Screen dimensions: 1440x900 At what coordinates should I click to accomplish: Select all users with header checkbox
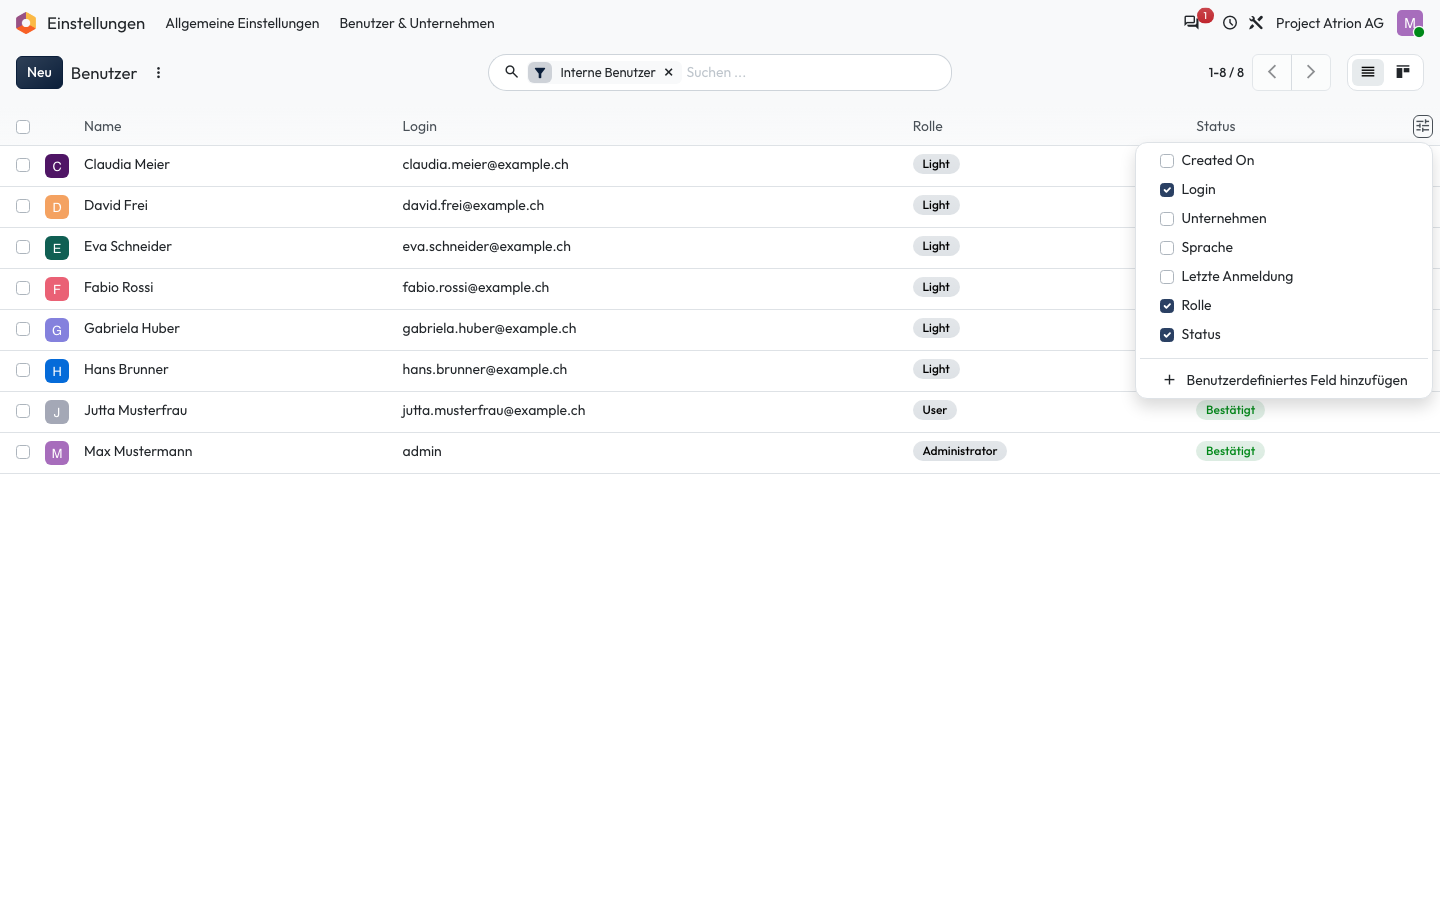23,127
